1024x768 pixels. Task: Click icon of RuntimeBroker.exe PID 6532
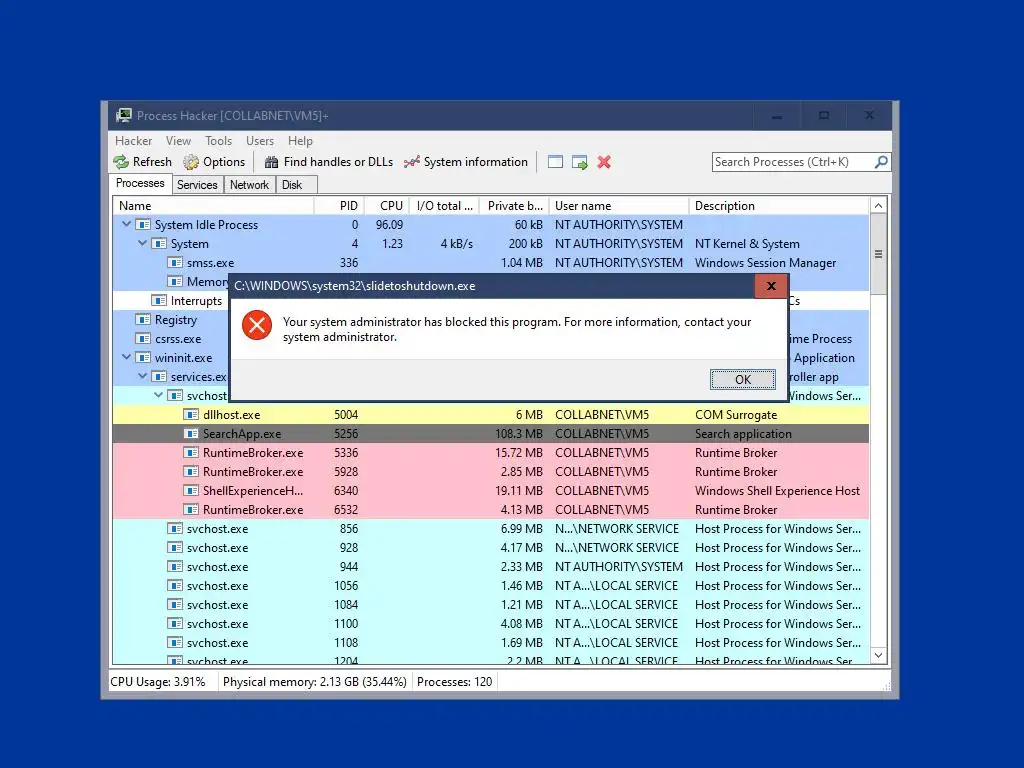coord(191,509)
